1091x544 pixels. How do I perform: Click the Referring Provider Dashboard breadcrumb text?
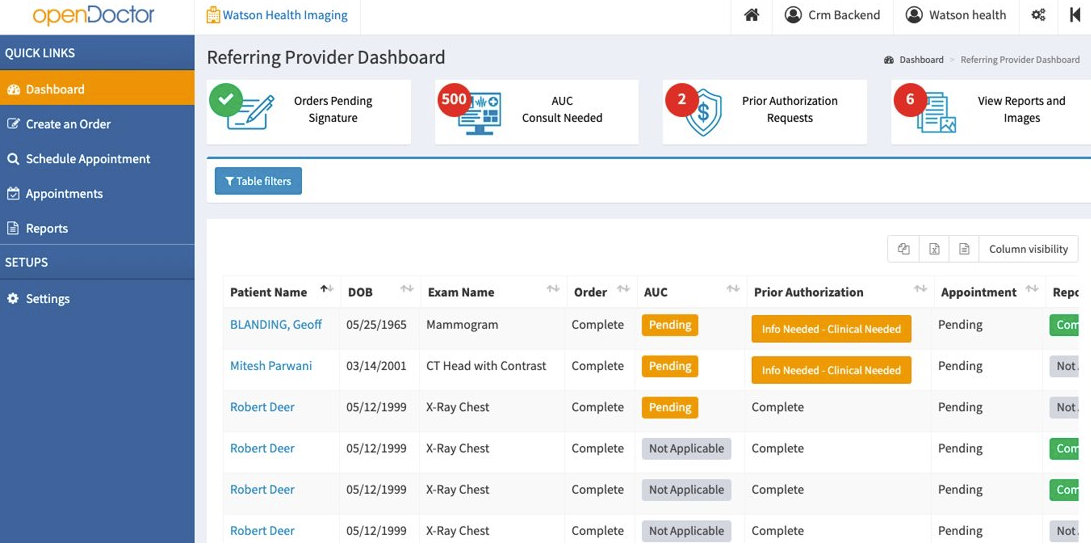(1020, 60)
